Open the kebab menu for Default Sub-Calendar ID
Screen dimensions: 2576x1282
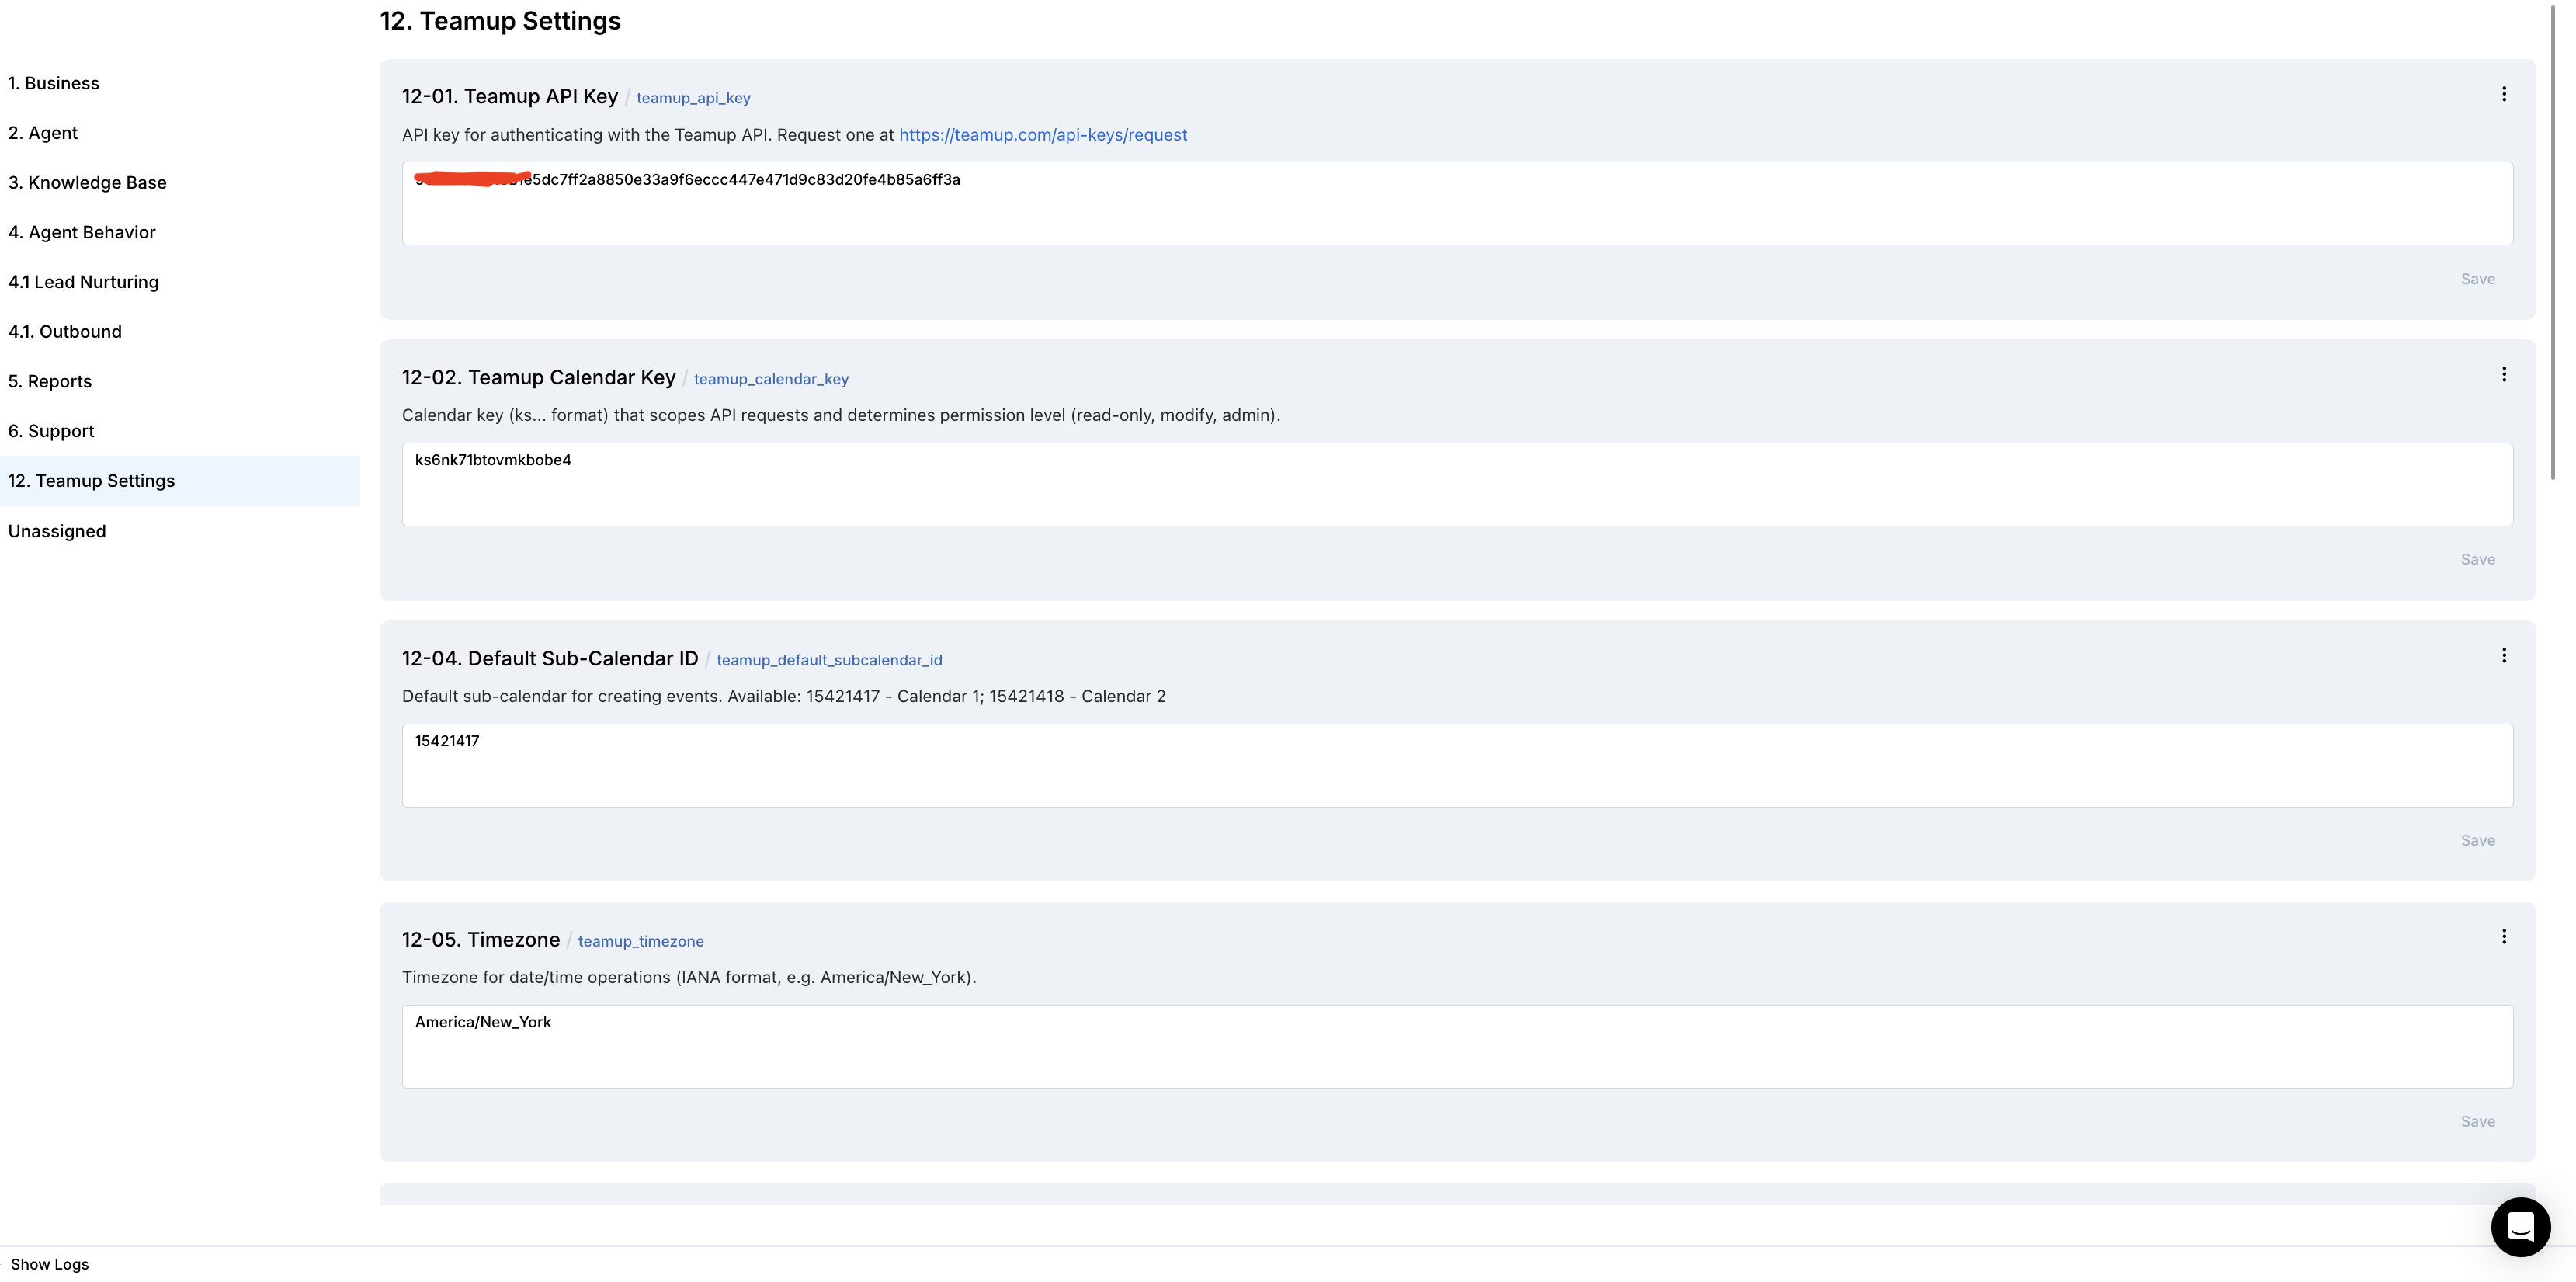[2503, 656]
